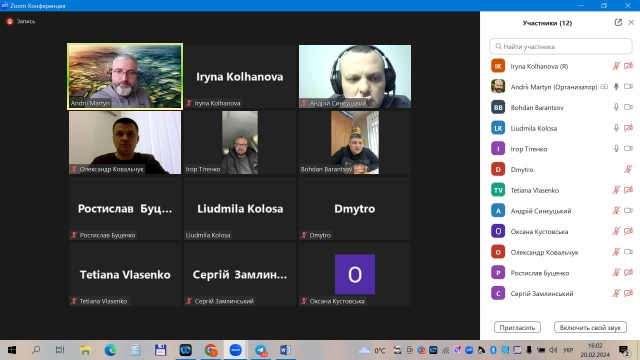Image resolution: width=640 pixels, height=360 pixels.
Task: Select Bohdan Barantsov video tile
Action: pos(355,142)
